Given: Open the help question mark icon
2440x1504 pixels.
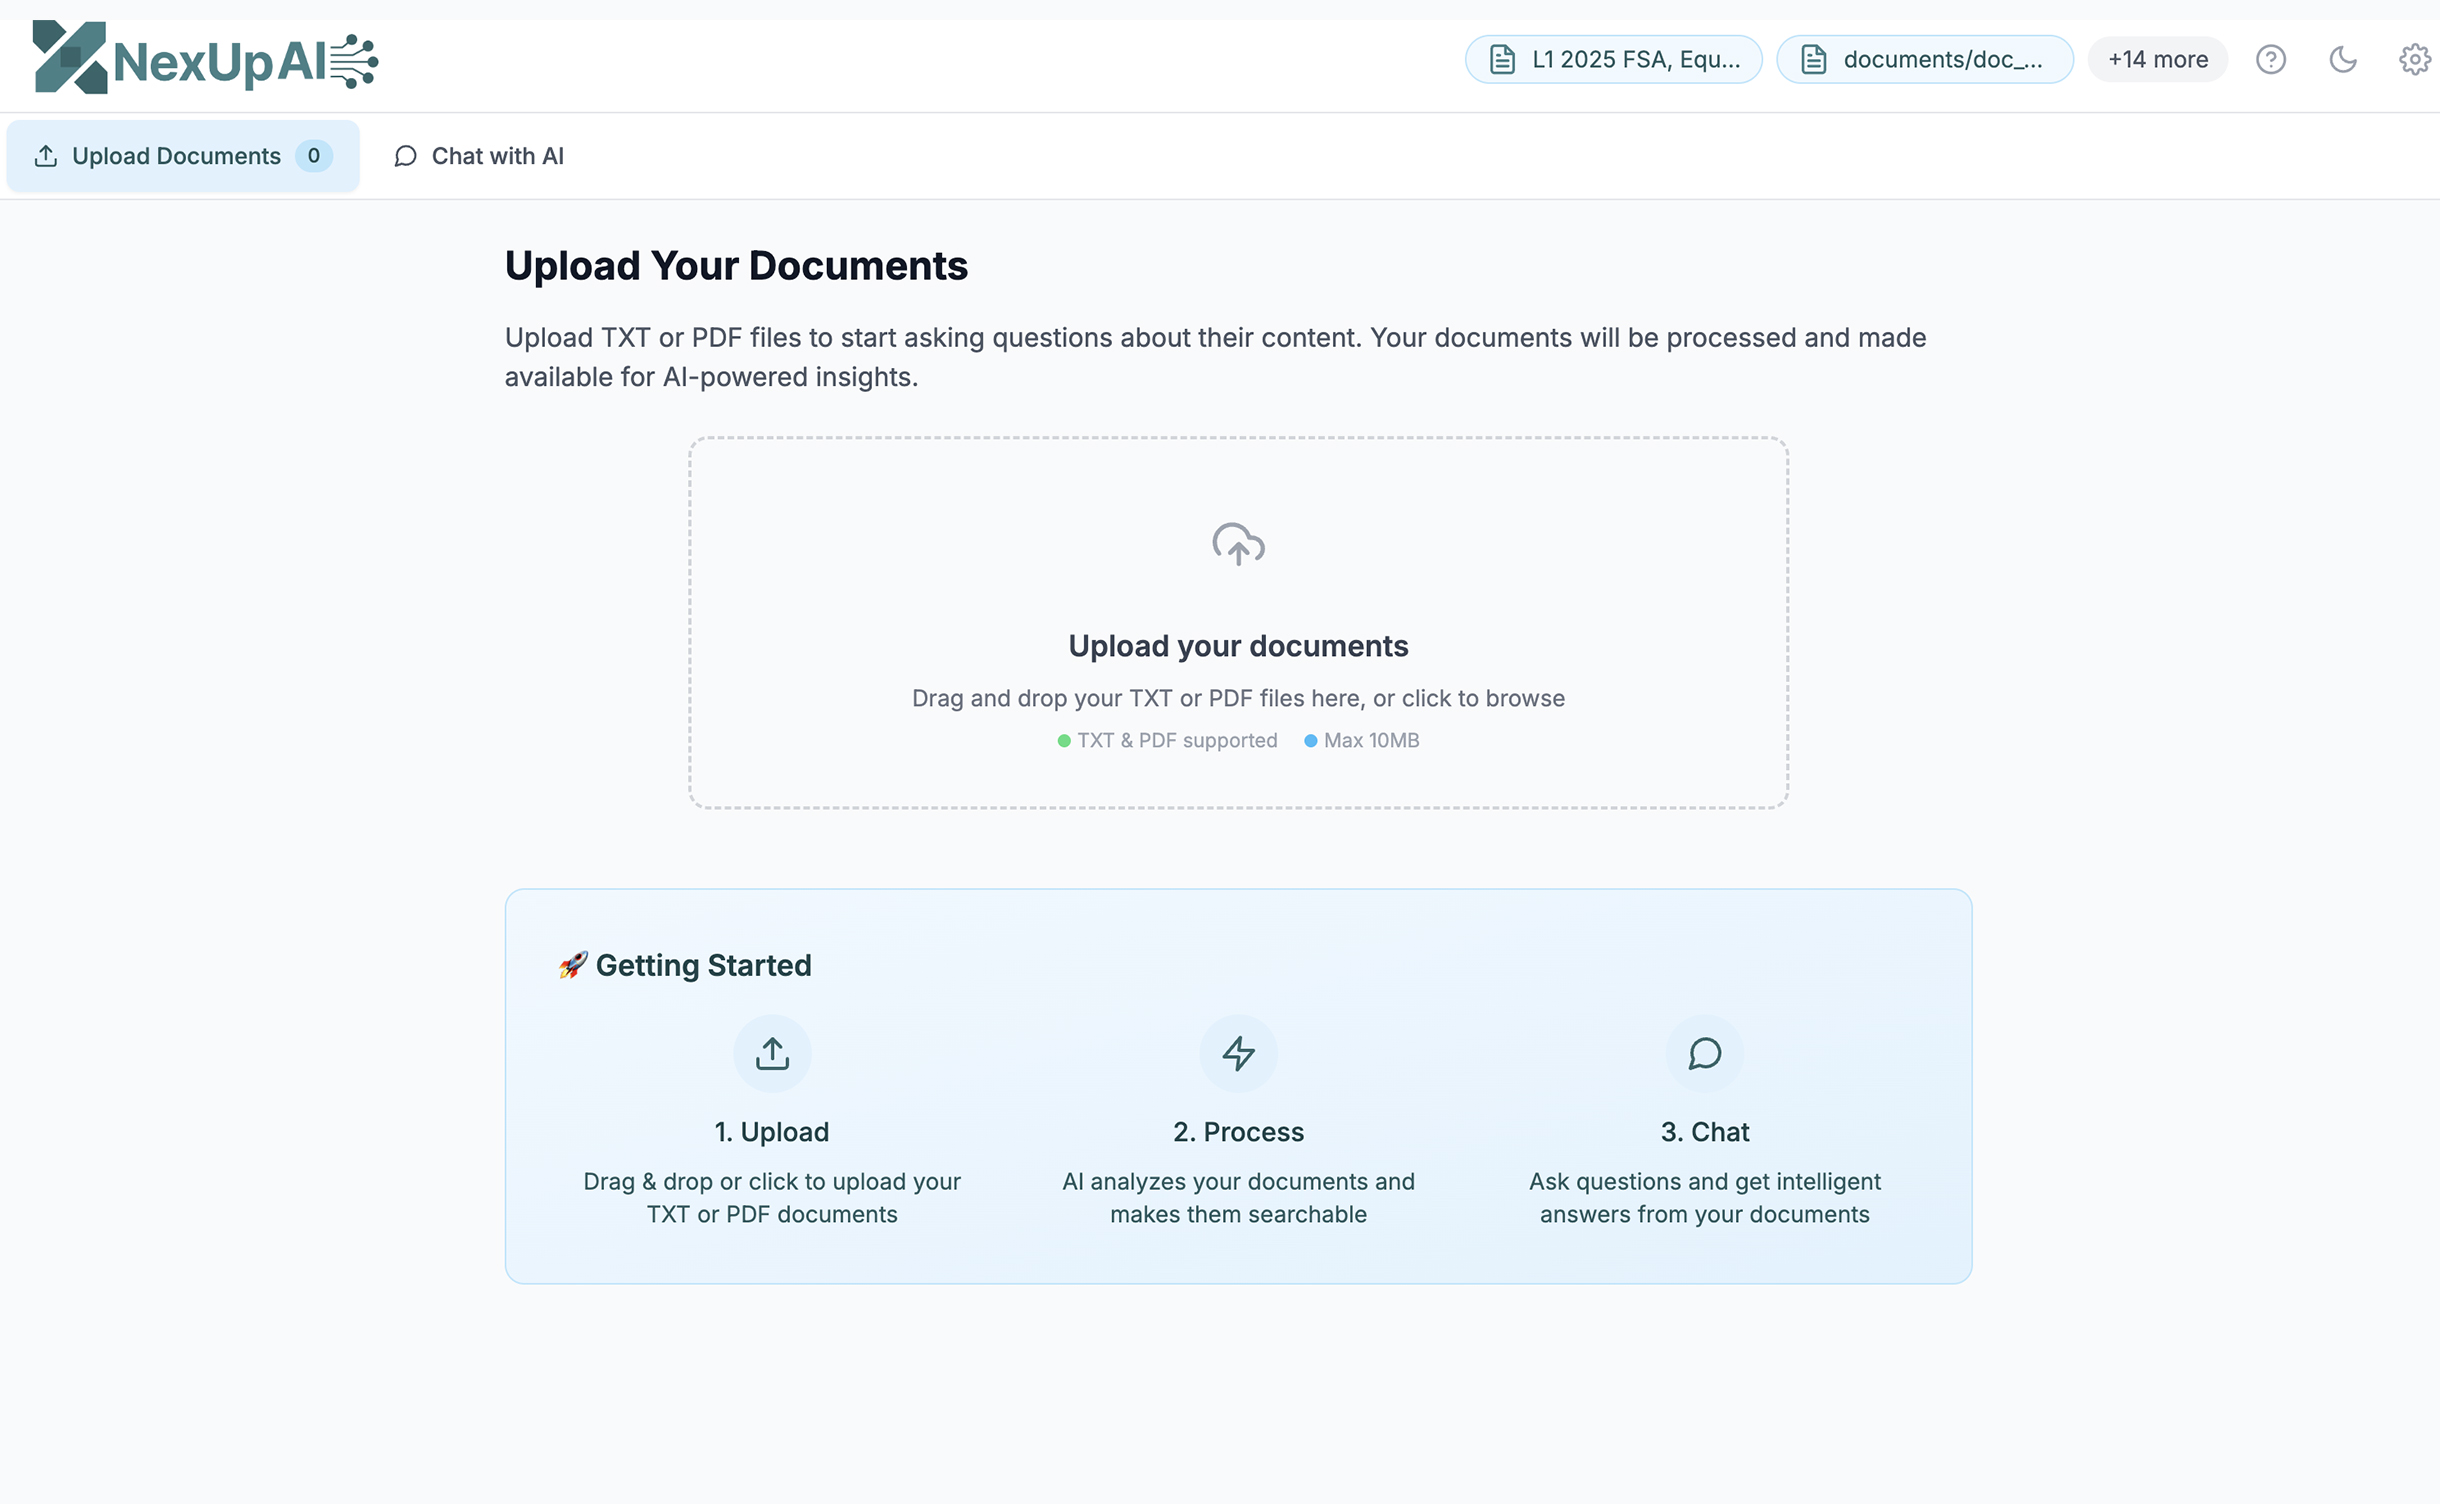Looking at the screenshot, I should [x=2270, y=60].
